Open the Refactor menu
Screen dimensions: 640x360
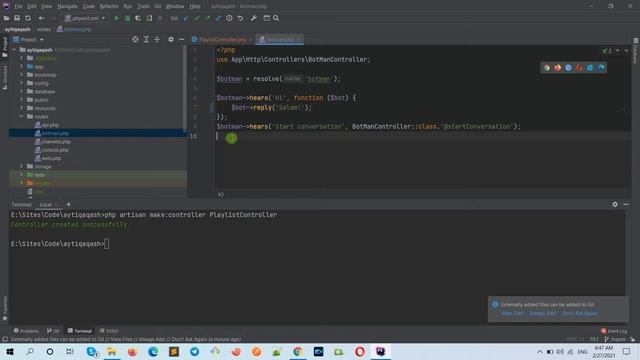point(109,7)
